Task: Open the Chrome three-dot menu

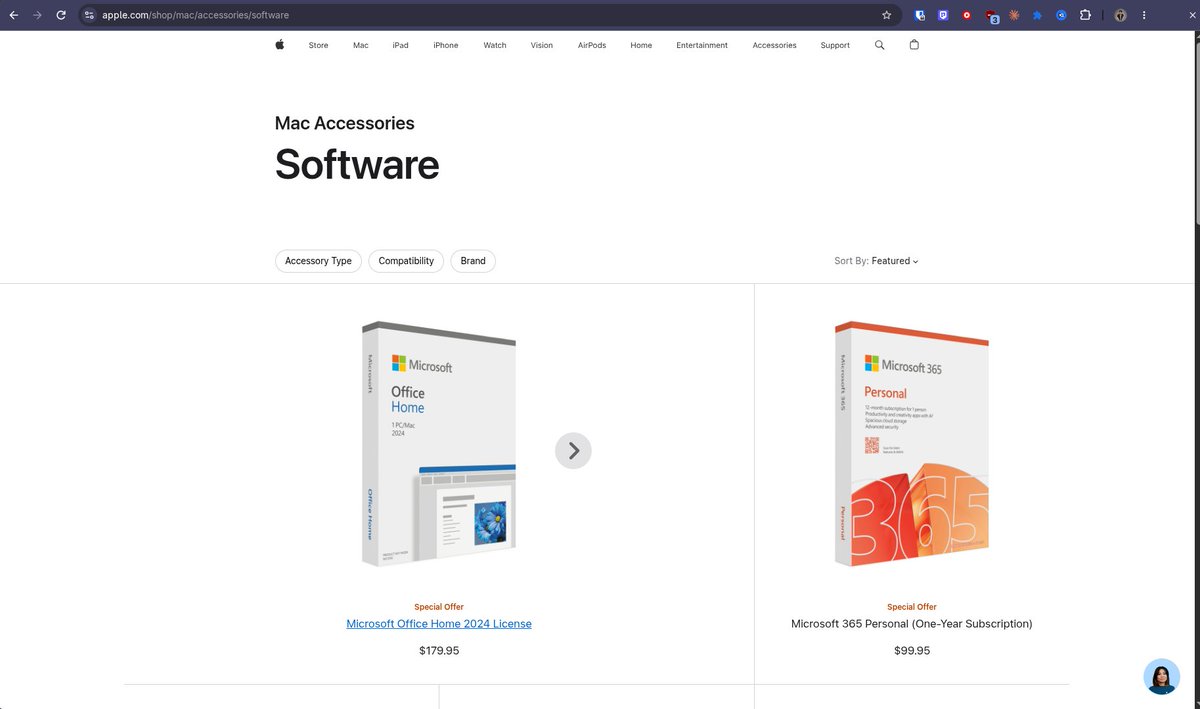Action: tap(1144, 15)
